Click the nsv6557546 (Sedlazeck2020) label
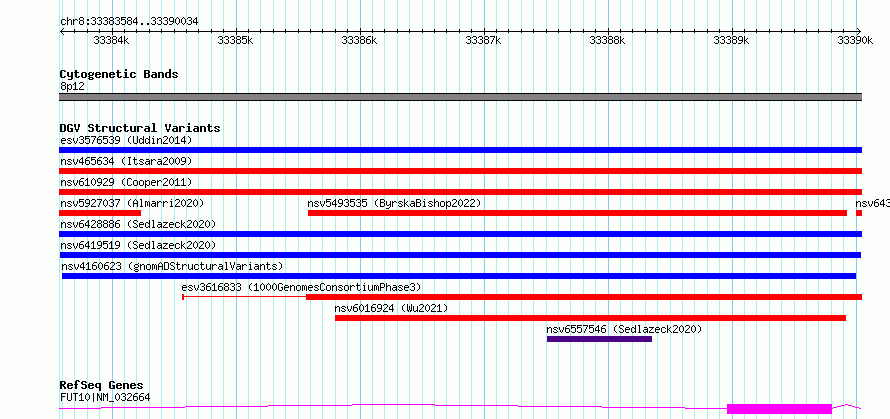 pos(624,329)
